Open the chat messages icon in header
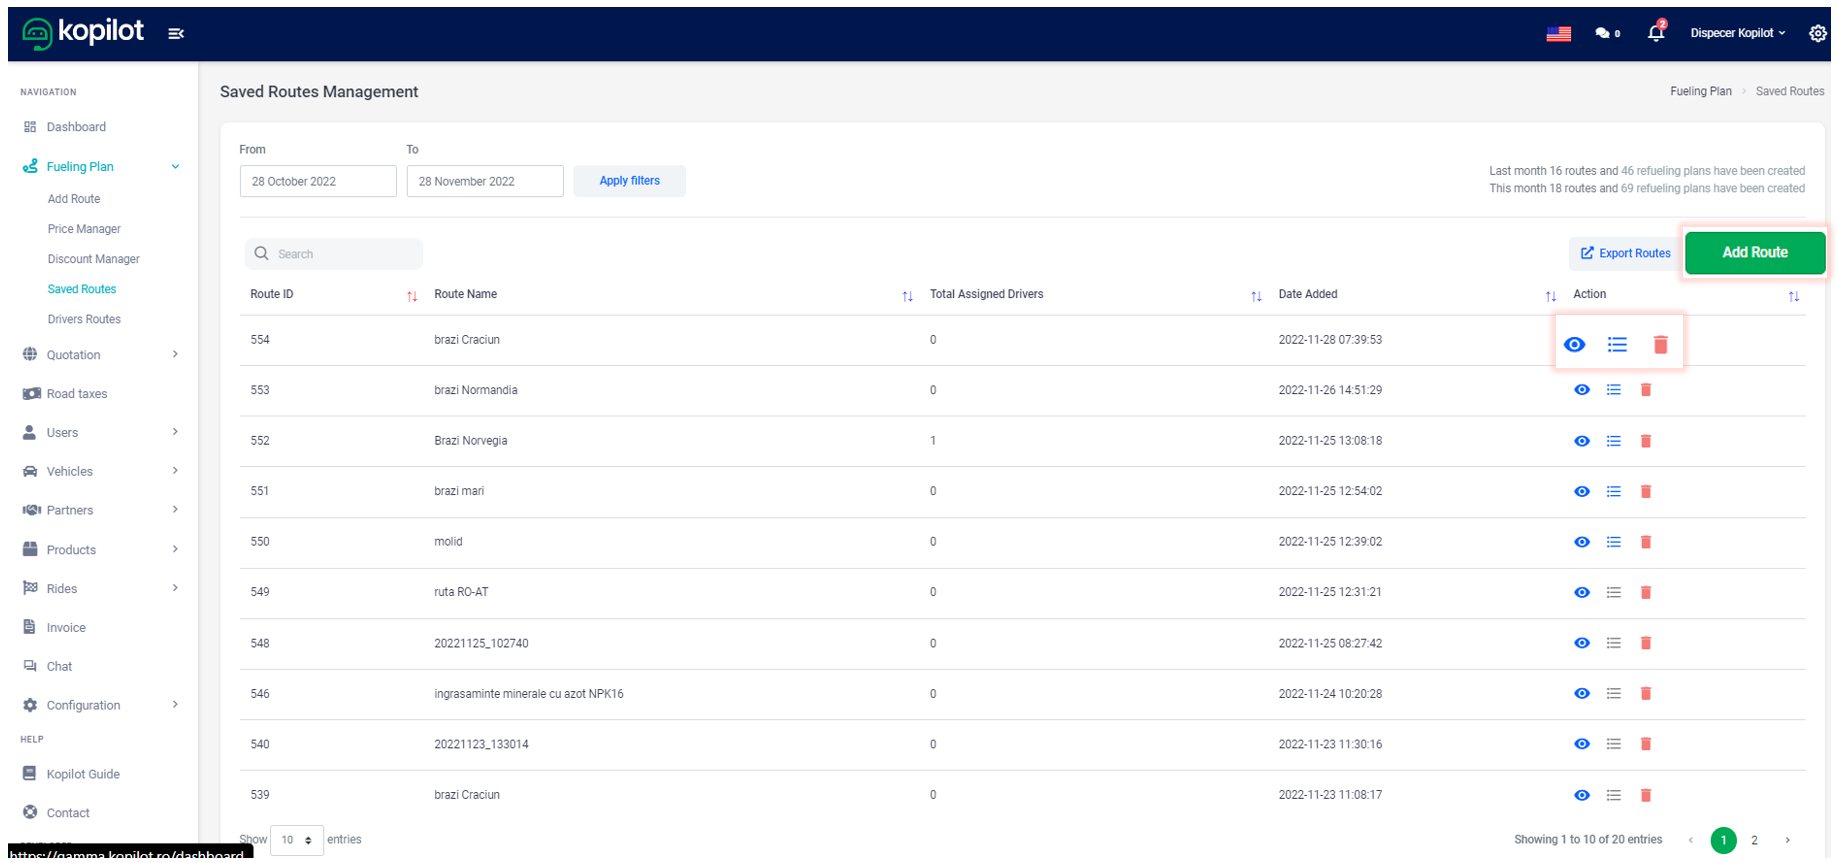Image resolution: width=1838 pixels, height=863 pixels. [x=1606, y=33]
